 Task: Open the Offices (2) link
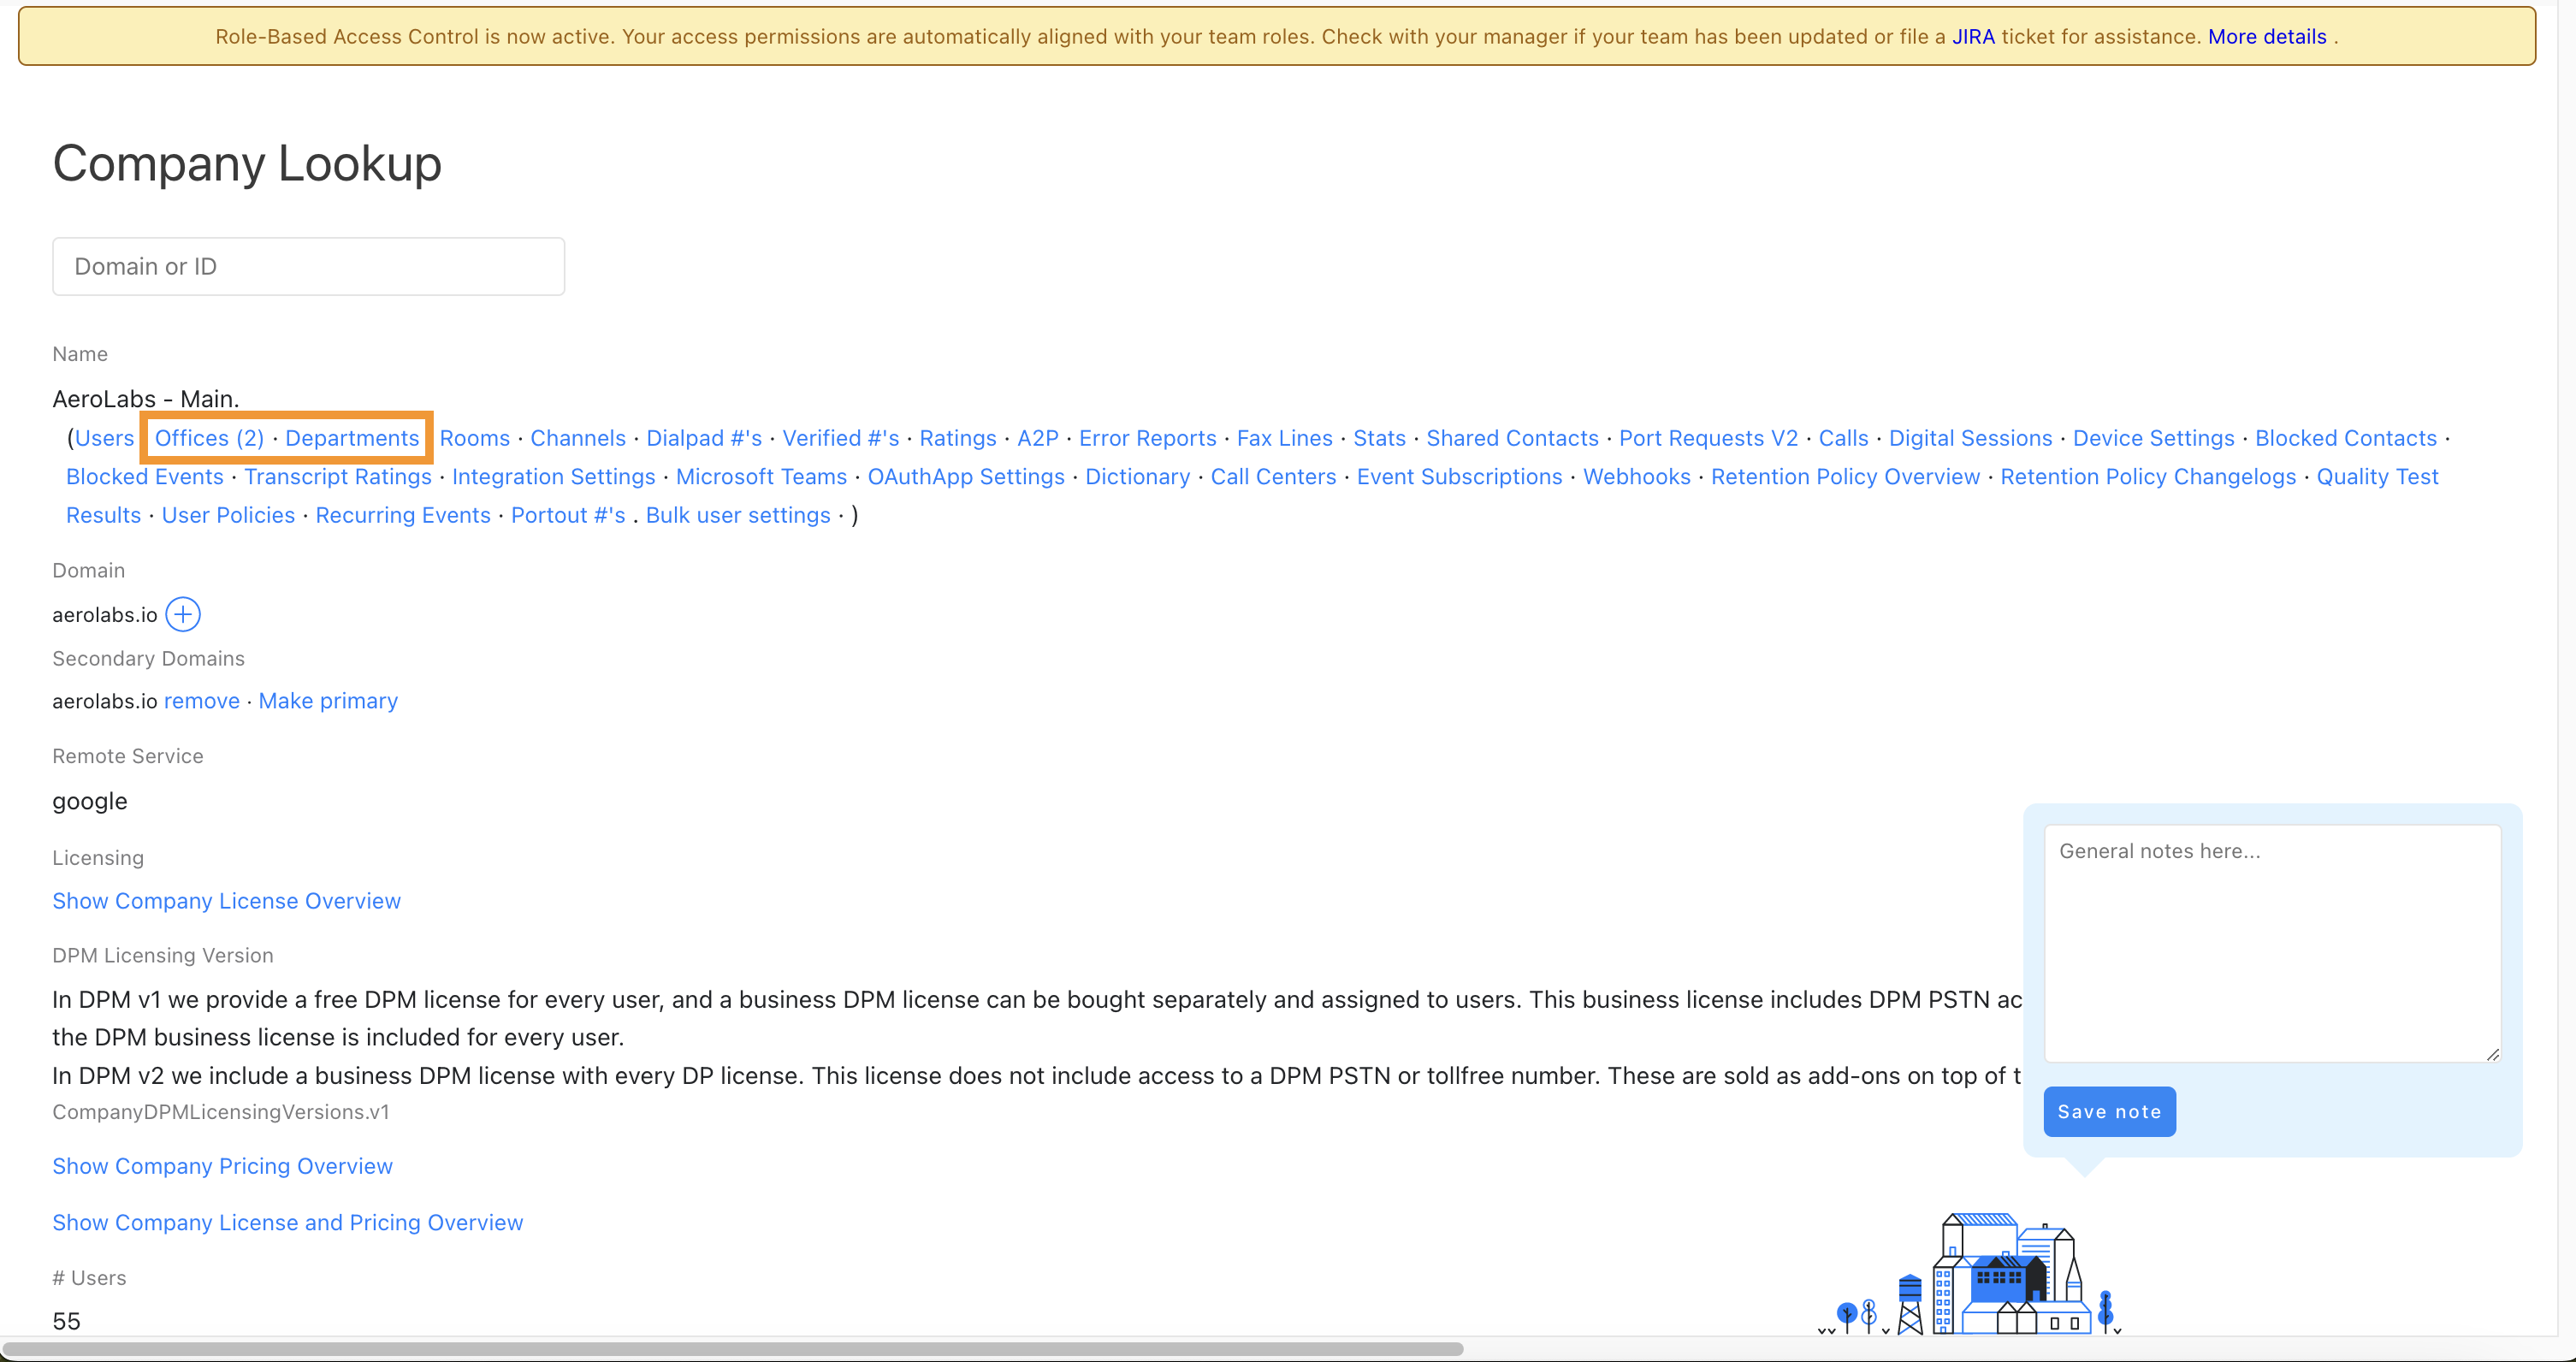[x=209, y=438]
